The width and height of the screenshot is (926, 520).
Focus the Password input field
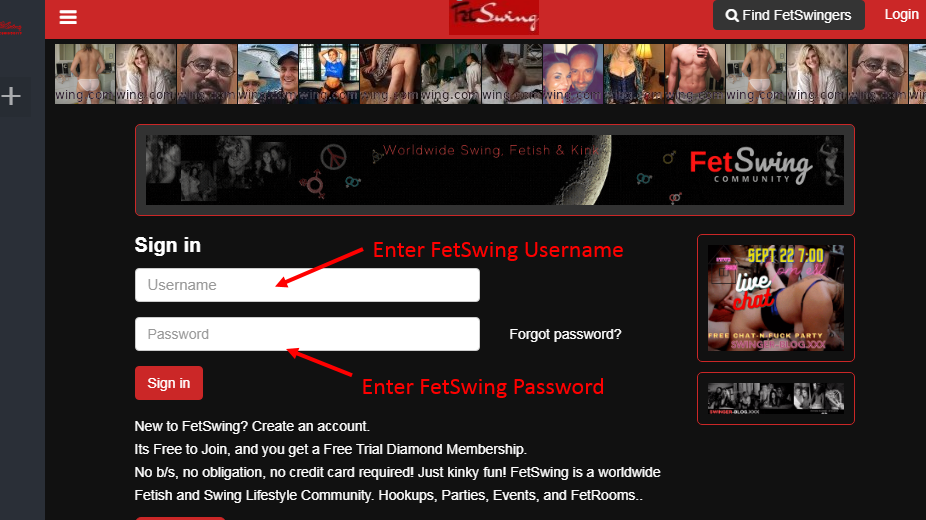(307, 334)
